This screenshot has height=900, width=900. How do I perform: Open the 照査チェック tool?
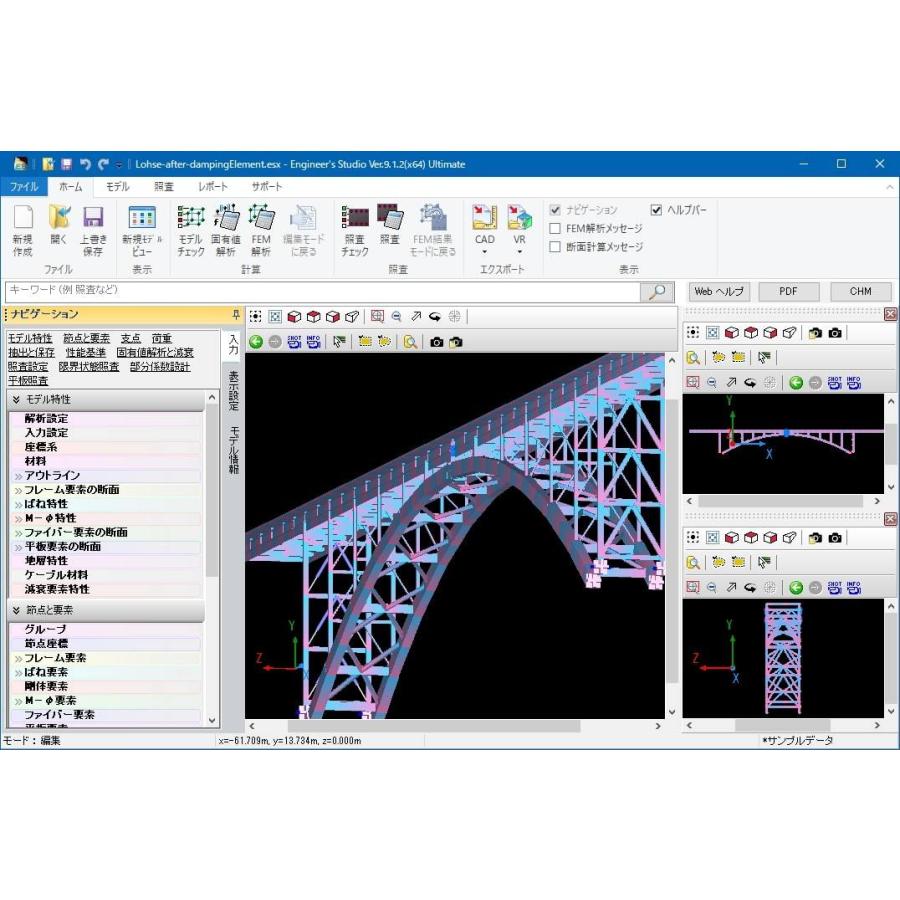click(355, 230)
